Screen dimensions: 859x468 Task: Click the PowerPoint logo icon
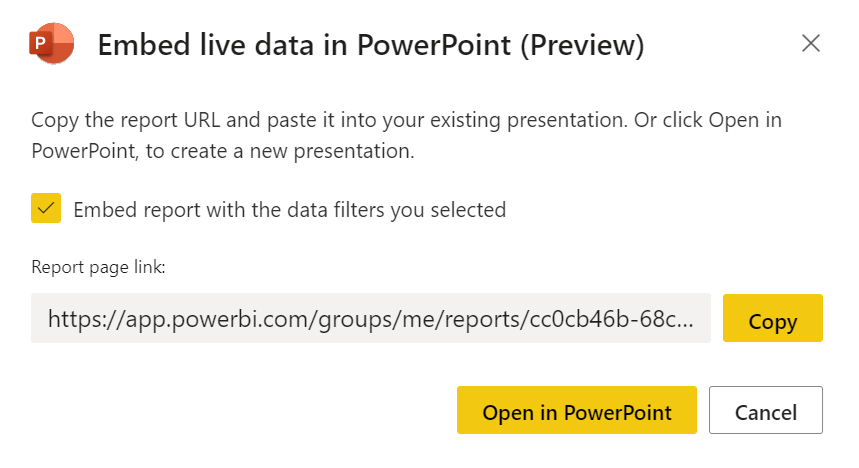(51, 43)
